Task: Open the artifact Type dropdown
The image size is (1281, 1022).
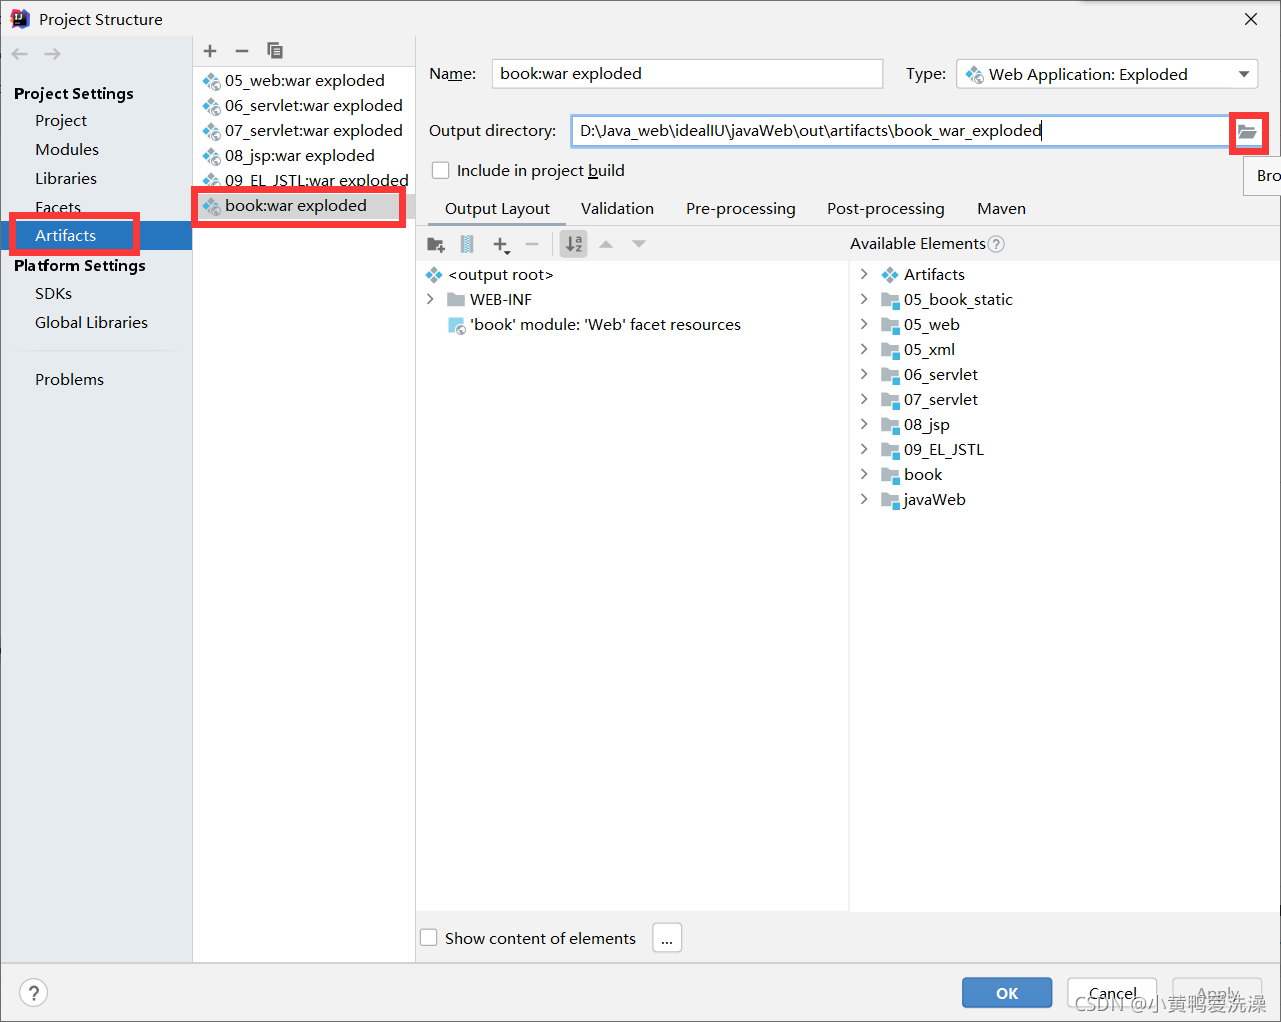Action: (x=1107, y=74)
